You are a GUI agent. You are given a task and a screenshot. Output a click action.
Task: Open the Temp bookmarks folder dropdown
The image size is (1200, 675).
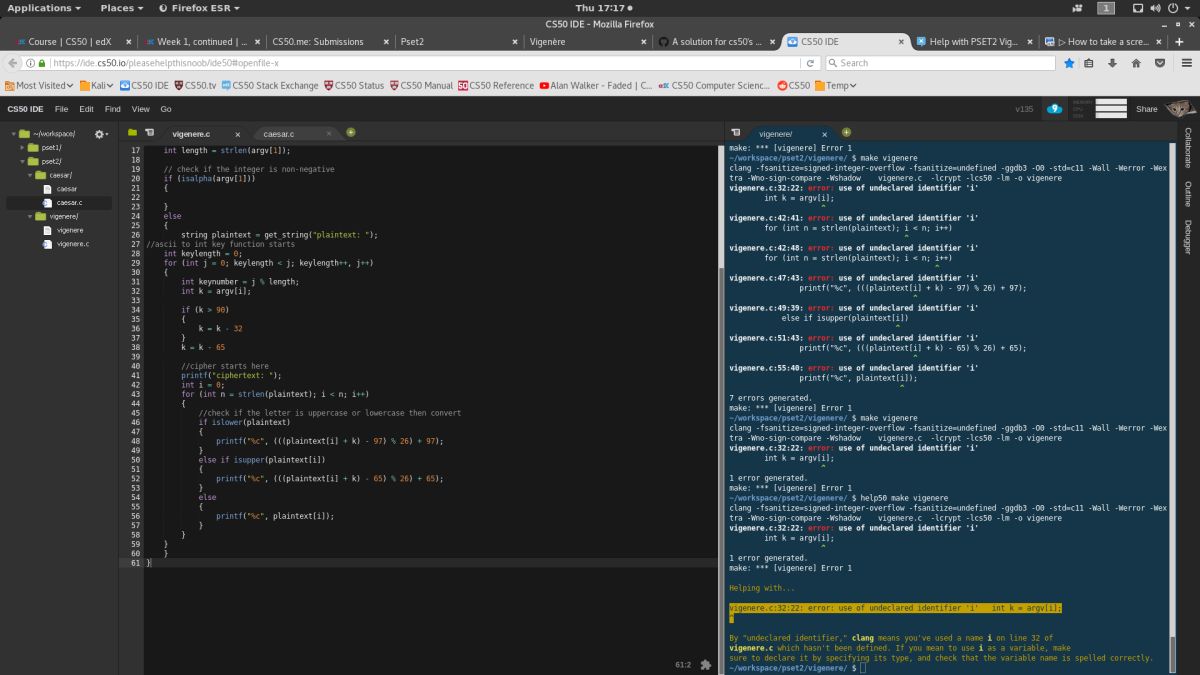[837, 85]
